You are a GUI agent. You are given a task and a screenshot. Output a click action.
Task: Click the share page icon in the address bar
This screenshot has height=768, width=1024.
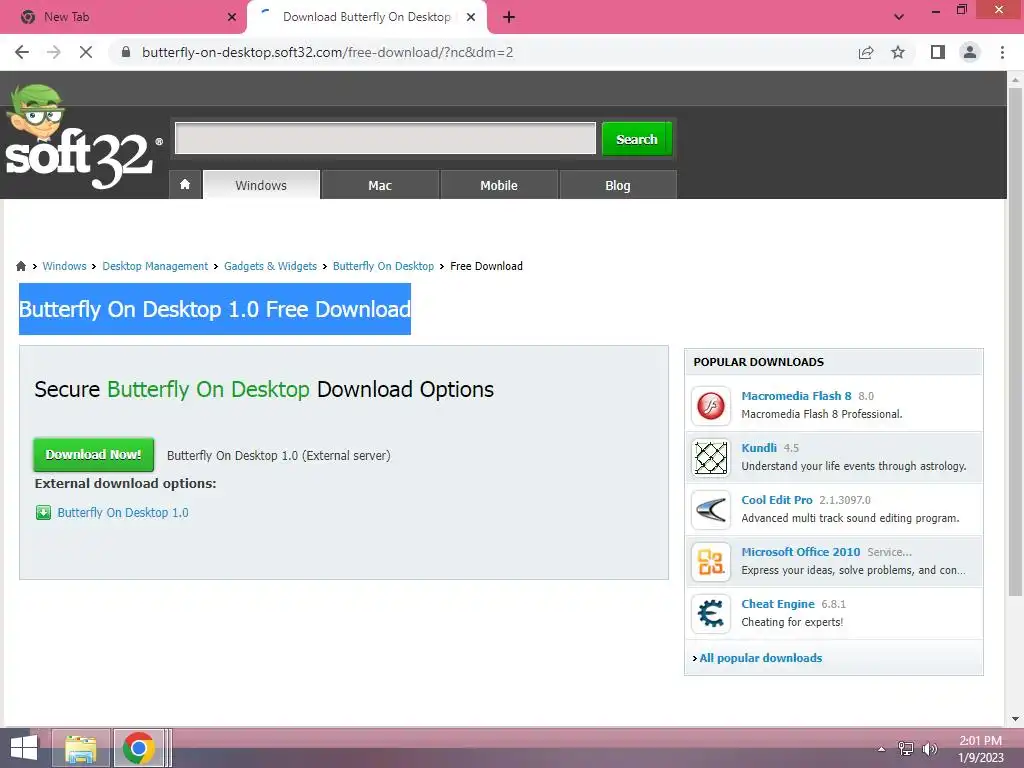click(x=866, y=52)
